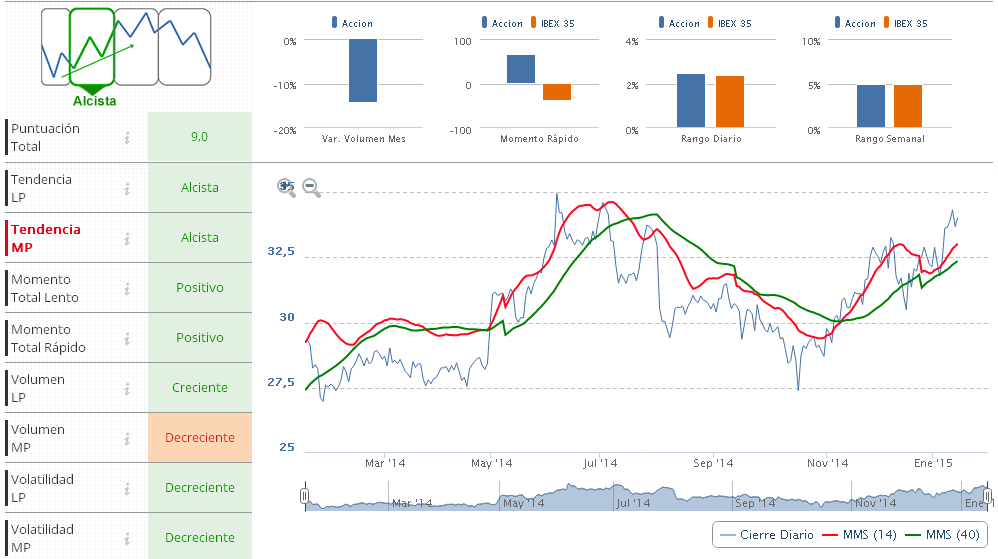Click the zoom in magnifier icon on chart
The width and height of the screenshot is (998, 559).
pyautogui.click(x=286, y=187)
